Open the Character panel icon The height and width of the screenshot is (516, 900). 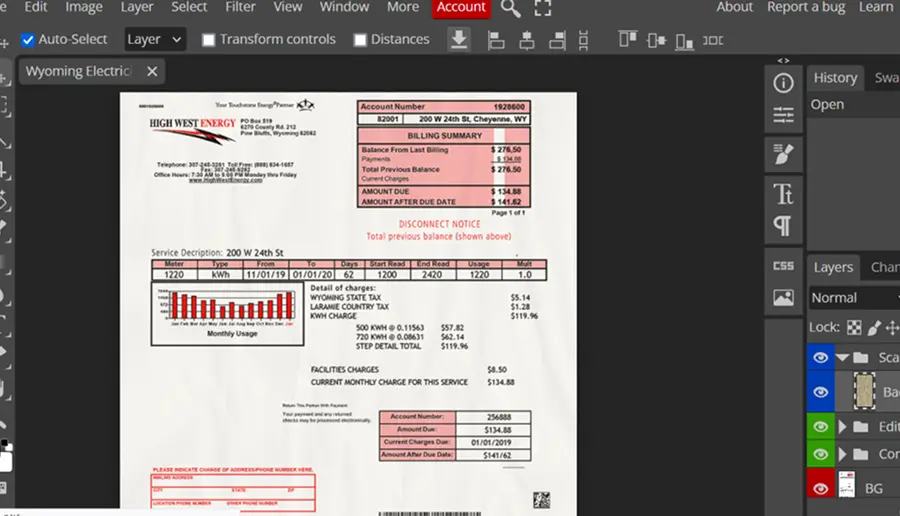pyautogui.click(x=783, y=193)
